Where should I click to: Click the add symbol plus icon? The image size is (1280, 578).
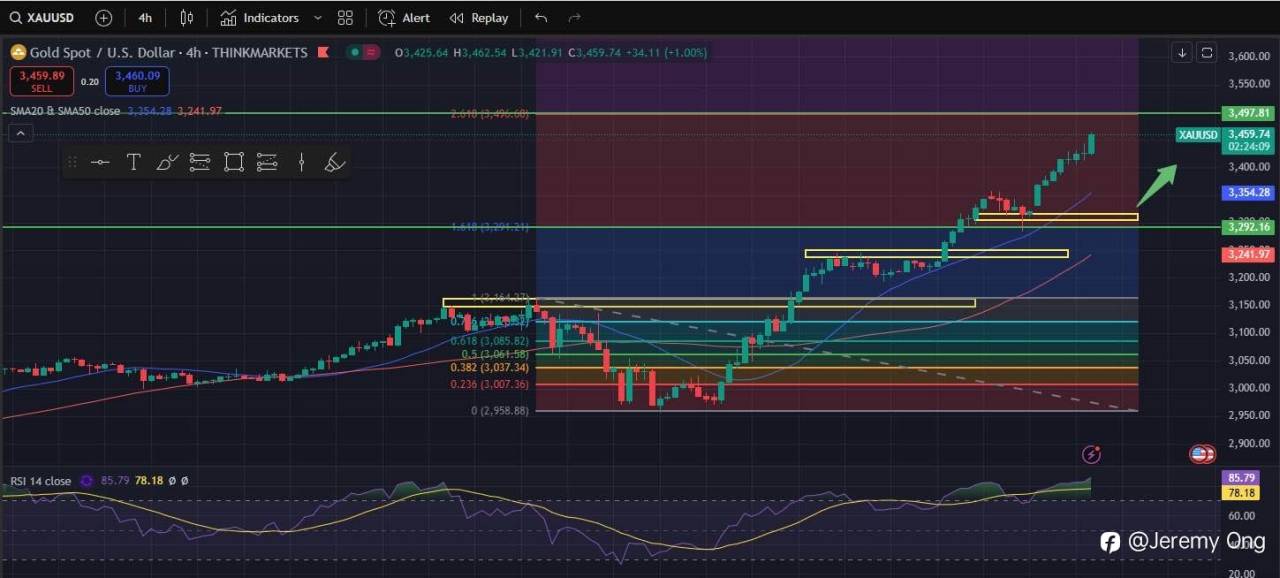[x=104, y=18]
